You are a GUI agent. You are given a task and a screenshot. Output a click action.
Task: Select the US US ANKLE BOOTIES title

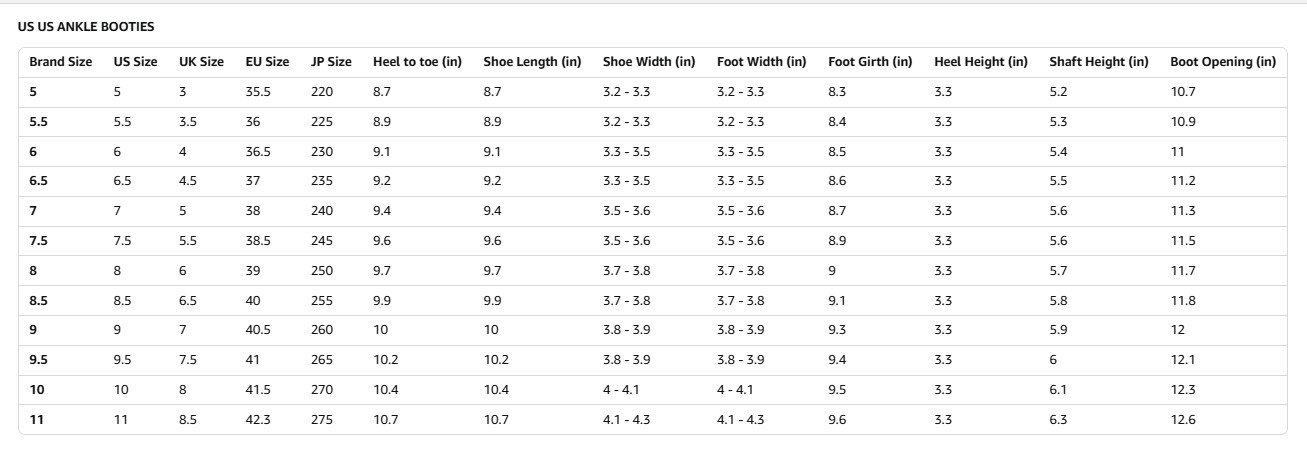click(x=86, y=27)
